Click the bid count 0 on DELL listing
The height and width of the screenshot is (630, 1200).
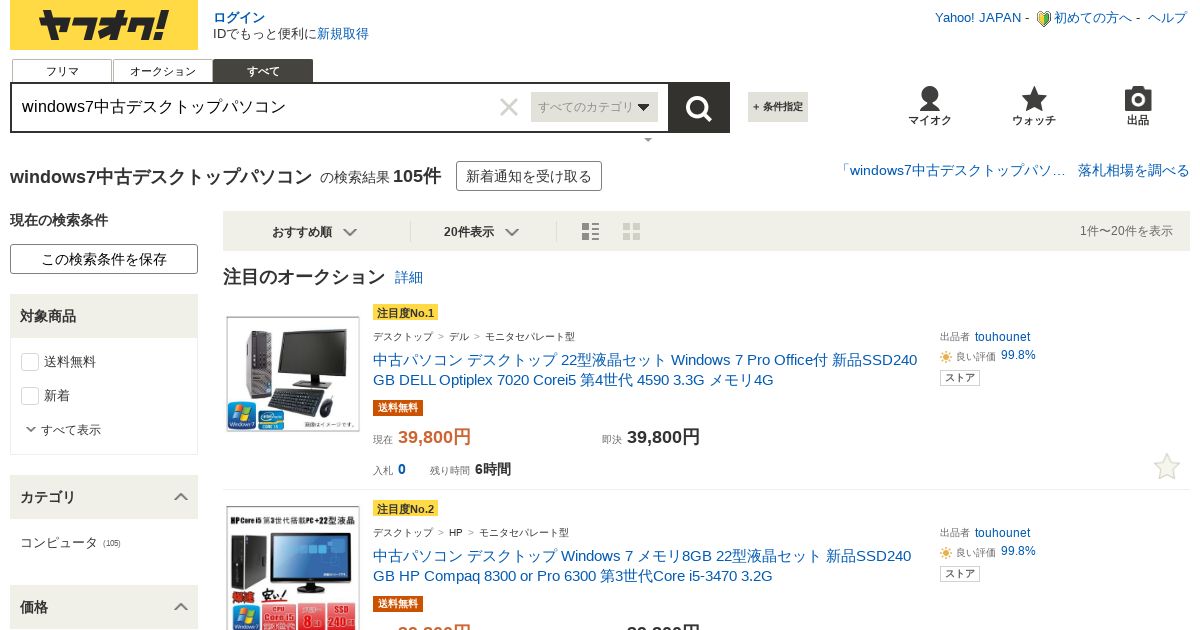point(402,469)
